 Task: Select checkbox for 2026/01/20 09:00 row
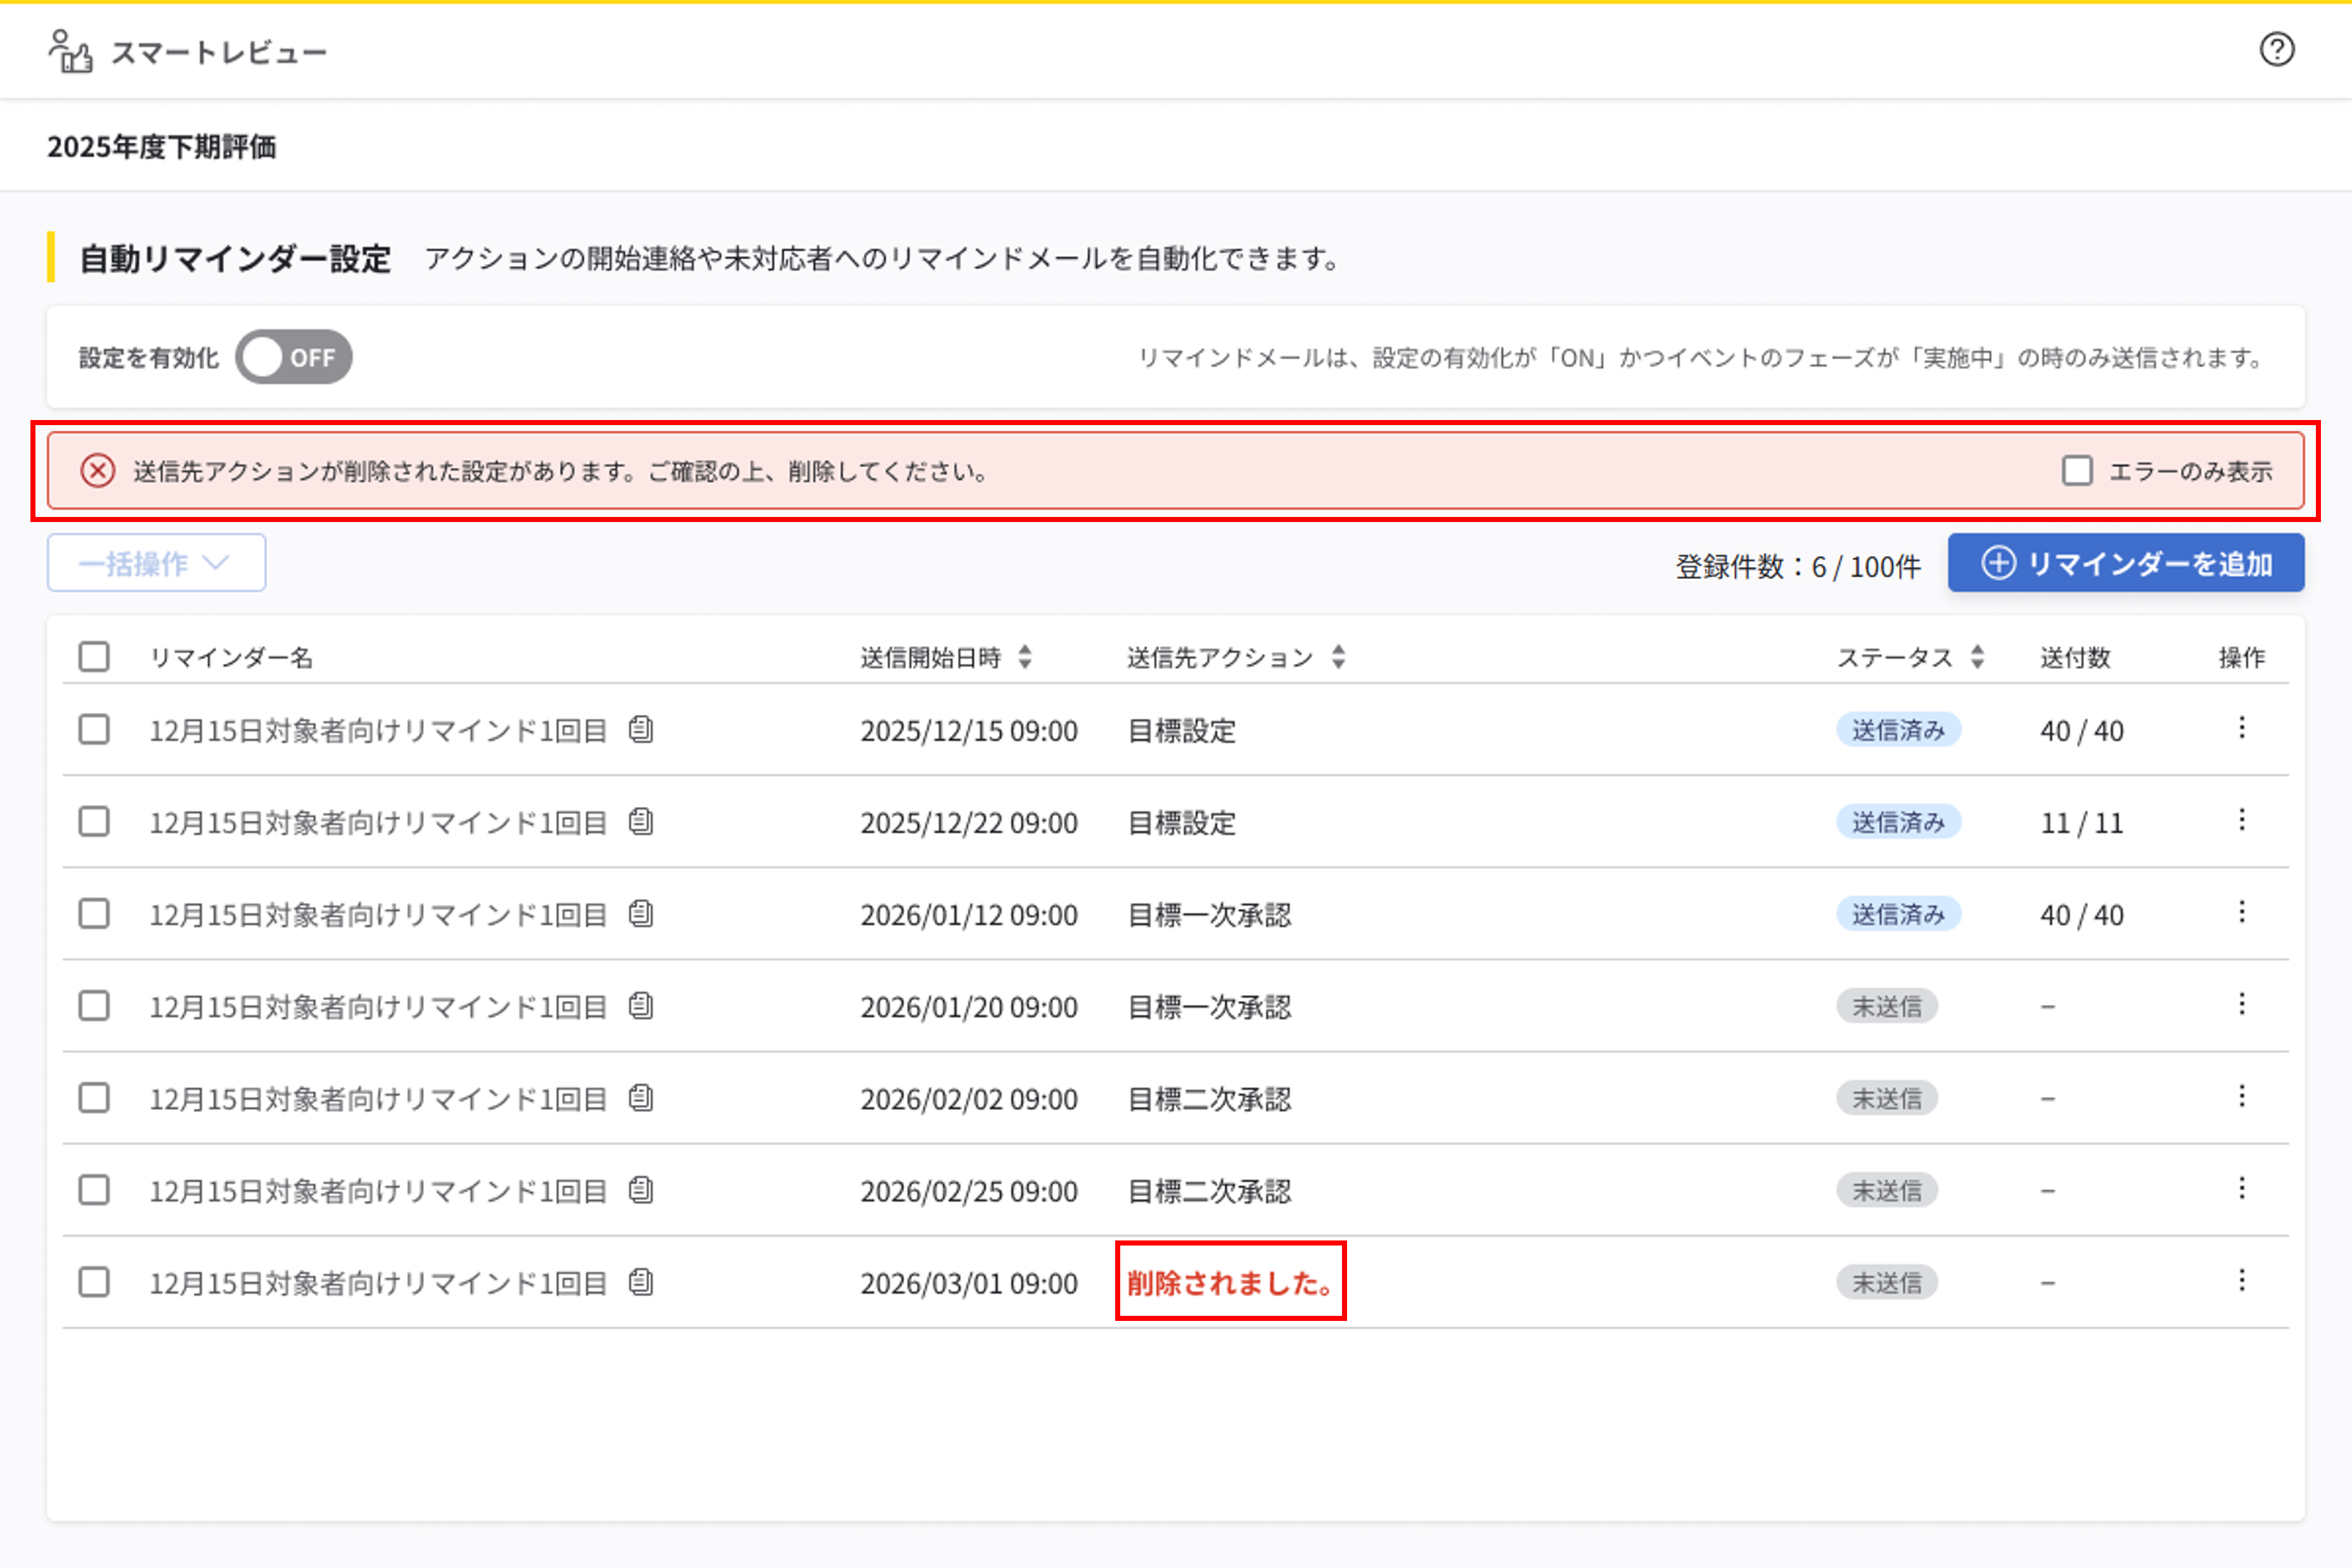point(94,1006)
